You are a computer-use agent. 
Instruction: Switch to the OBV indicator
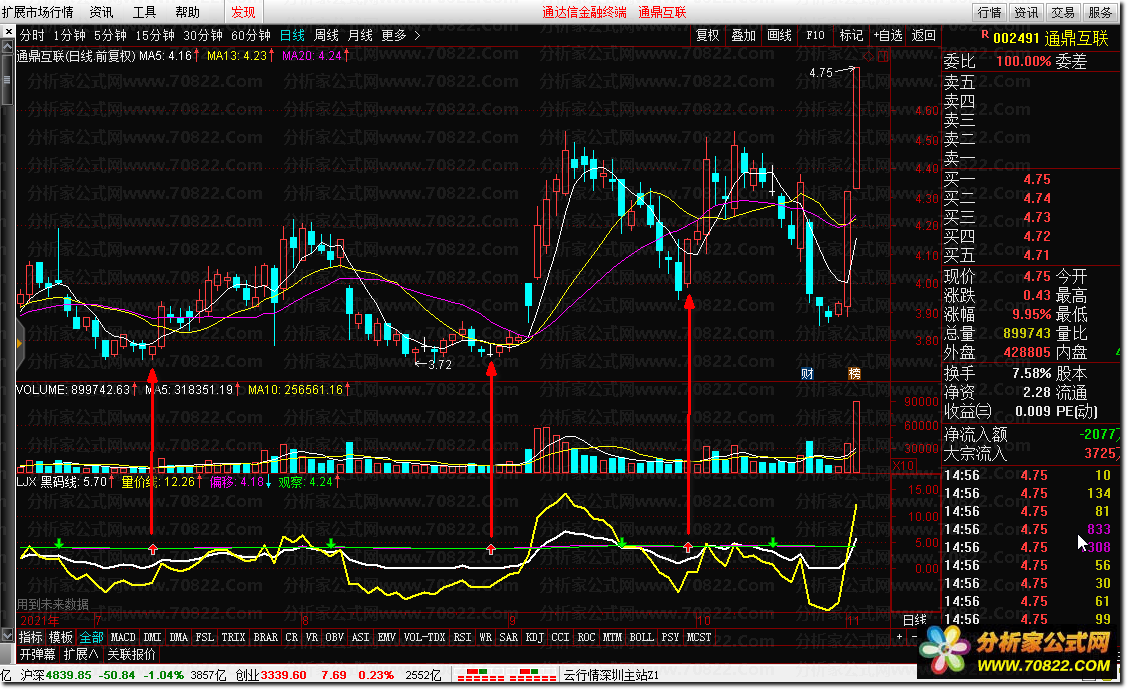coord(334,637)
